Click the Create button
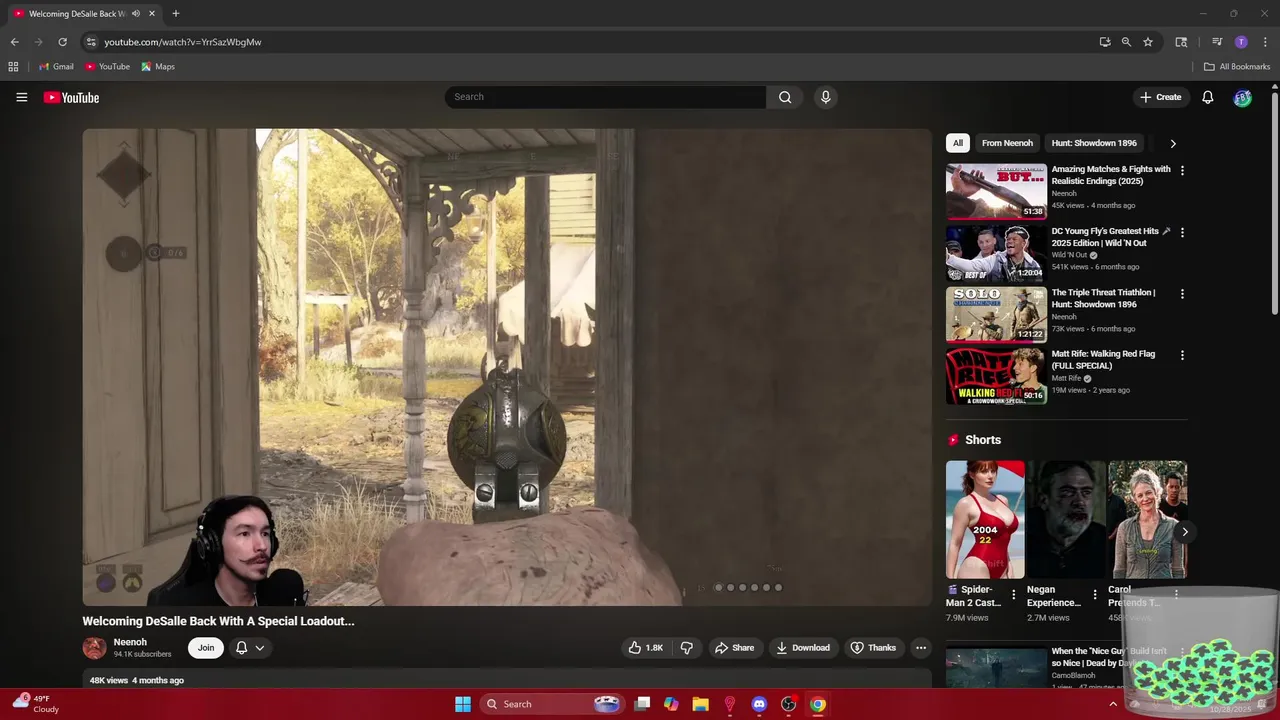Viewport: 1280px width, 720px height. coord(1161,97)
